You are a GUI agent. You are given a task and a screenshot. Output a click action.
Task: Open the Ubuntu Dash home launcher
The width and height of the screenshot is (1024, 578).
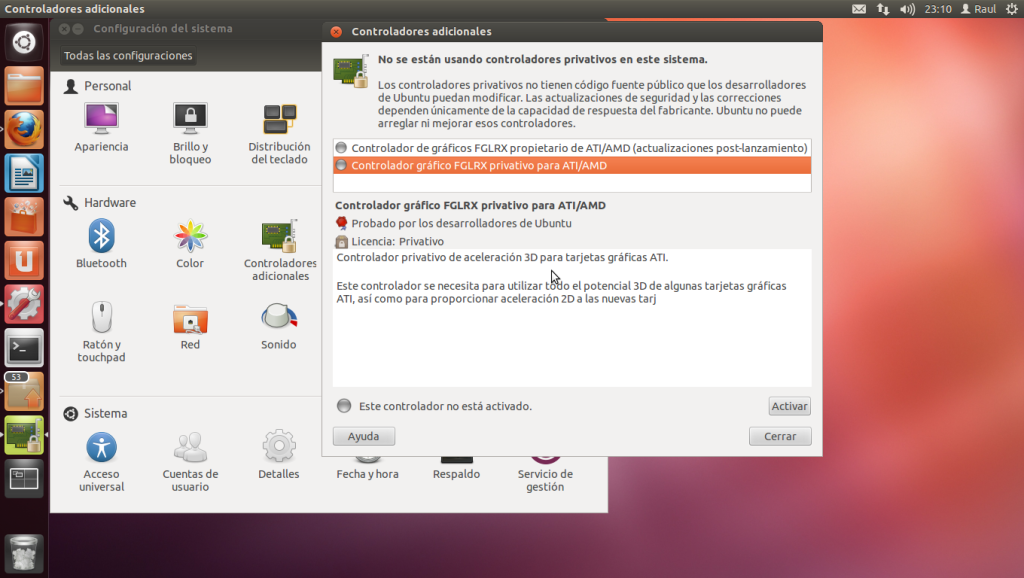pyautogui.click(x=24, y=42)
